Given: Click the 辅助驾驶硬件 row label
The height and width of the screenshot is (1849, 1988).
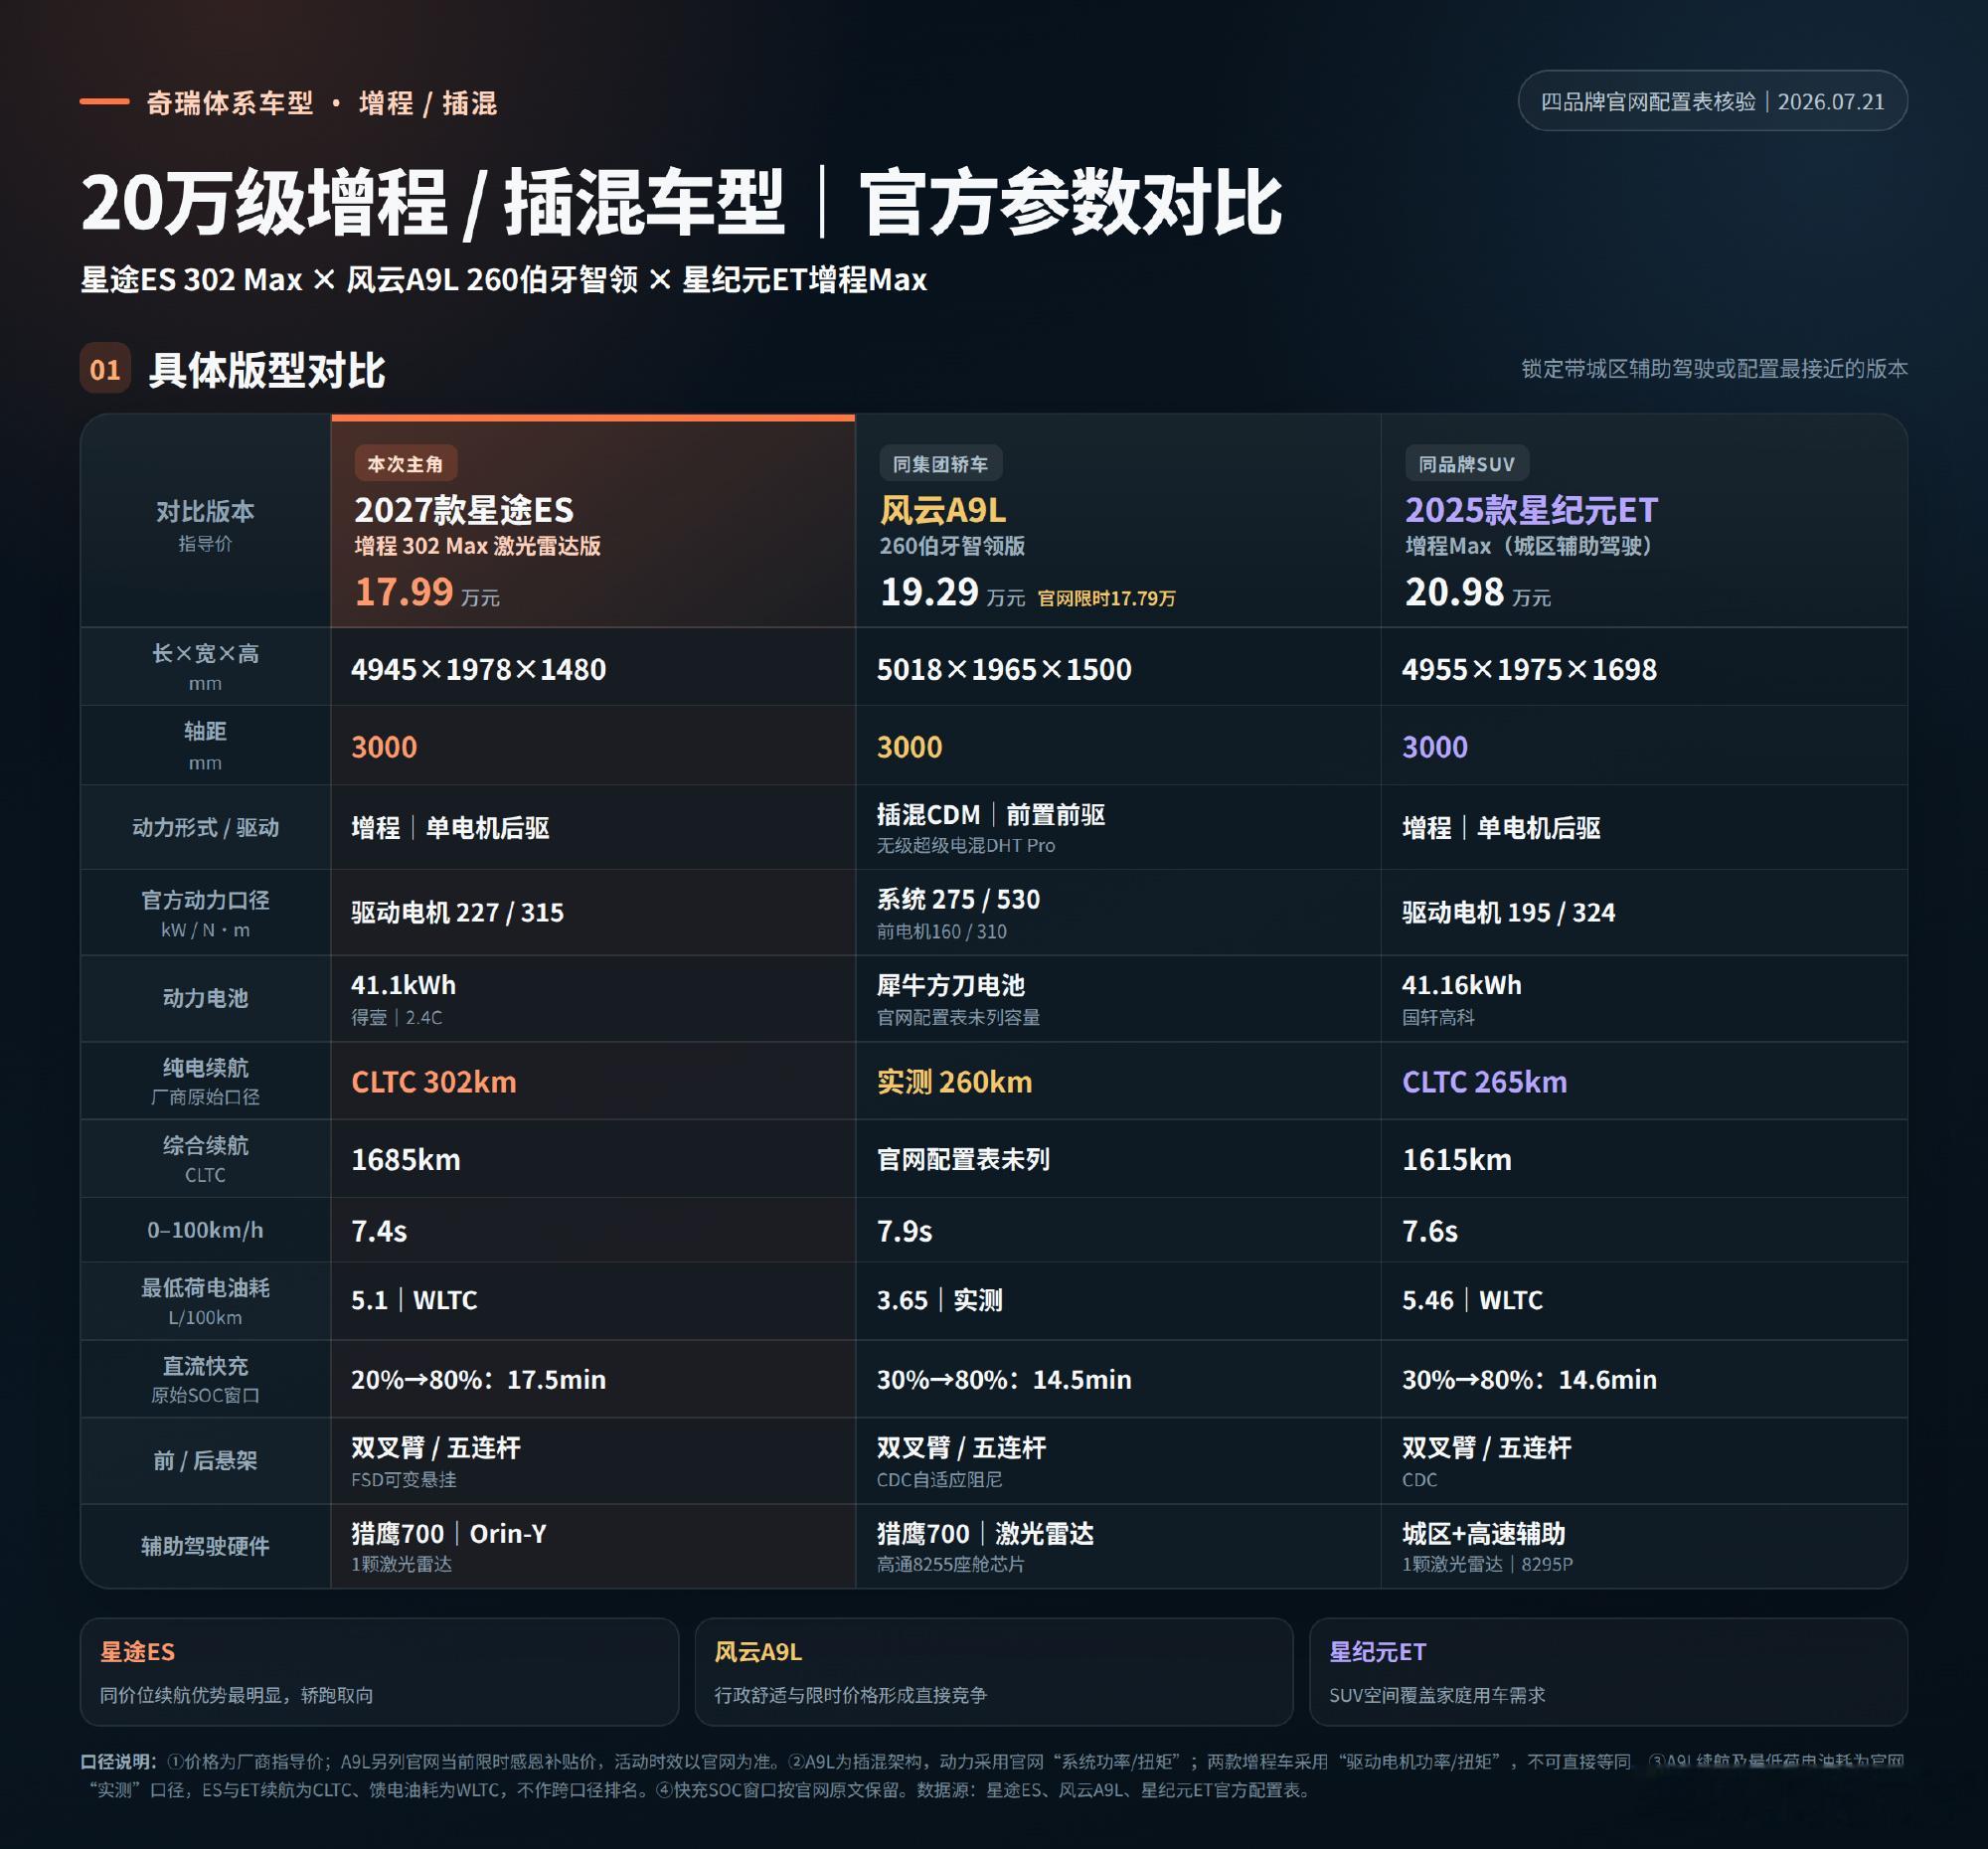Looking at the screenshot, I should [205, 1546].
